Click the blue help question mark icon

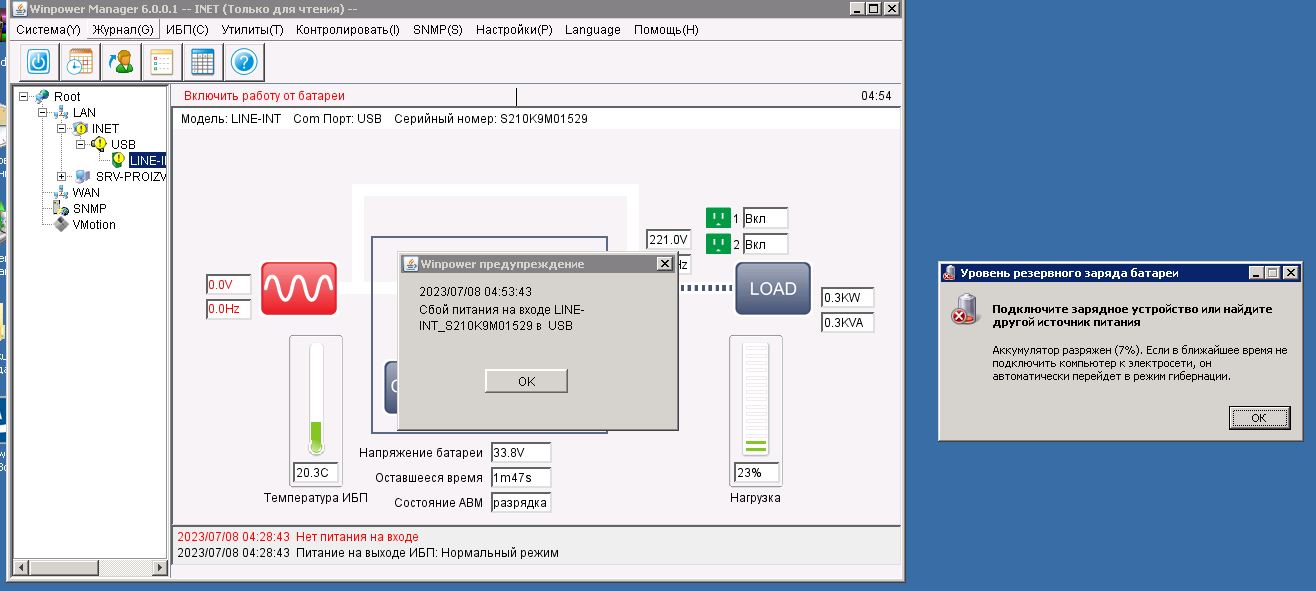coord(245,62)
